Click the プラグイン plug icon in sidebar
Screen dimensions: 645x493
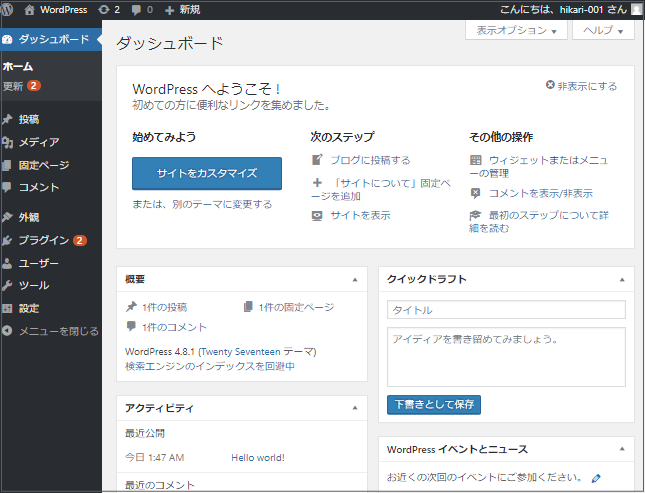(x=7, y=240)
